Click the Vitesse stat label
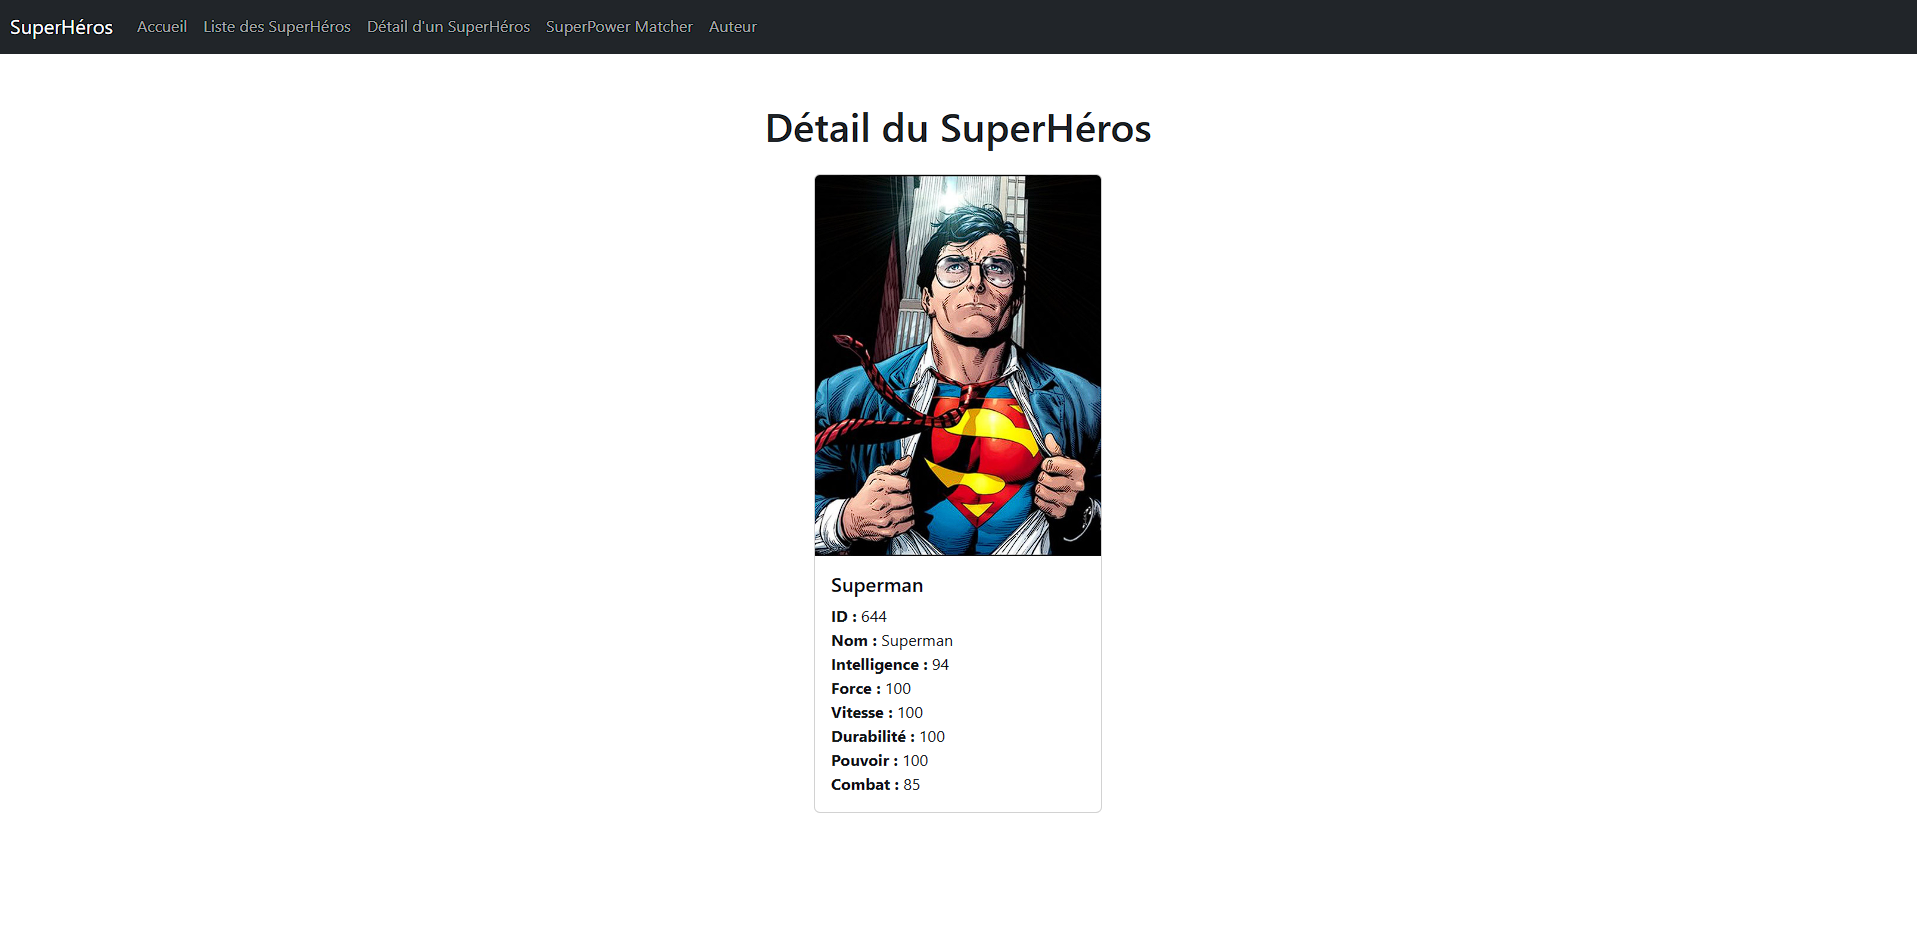 [861, 713]
